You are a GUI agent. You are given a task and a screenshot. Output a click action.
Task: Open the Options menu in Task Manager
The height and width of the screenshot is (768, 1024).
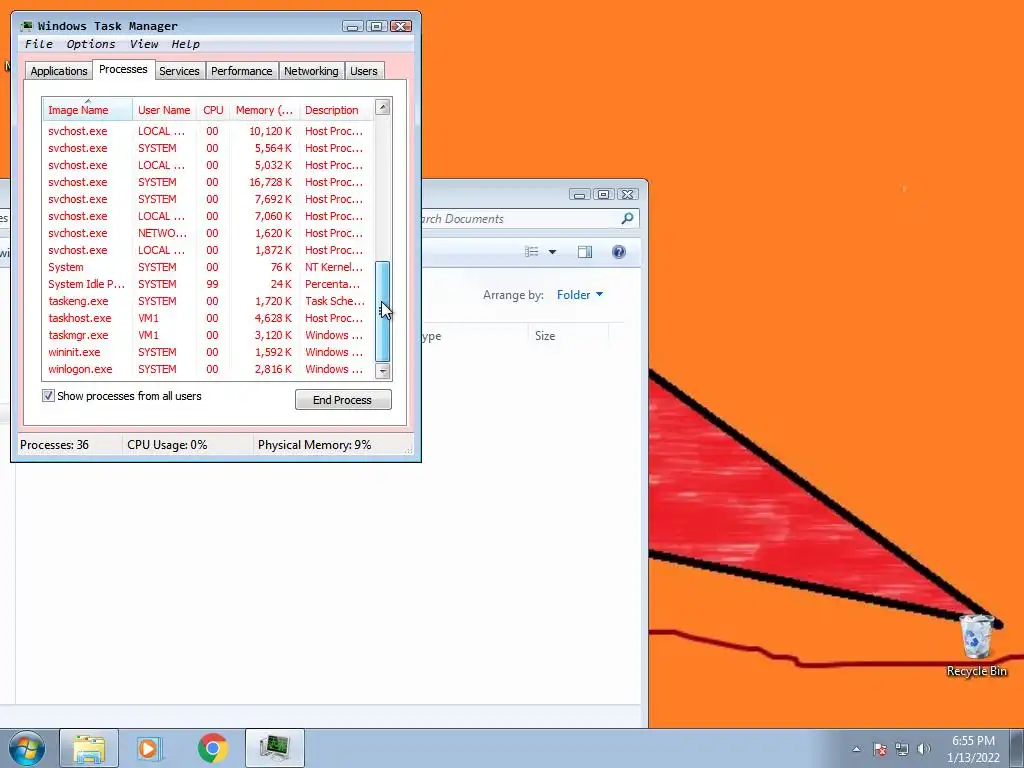coord(91,44)
